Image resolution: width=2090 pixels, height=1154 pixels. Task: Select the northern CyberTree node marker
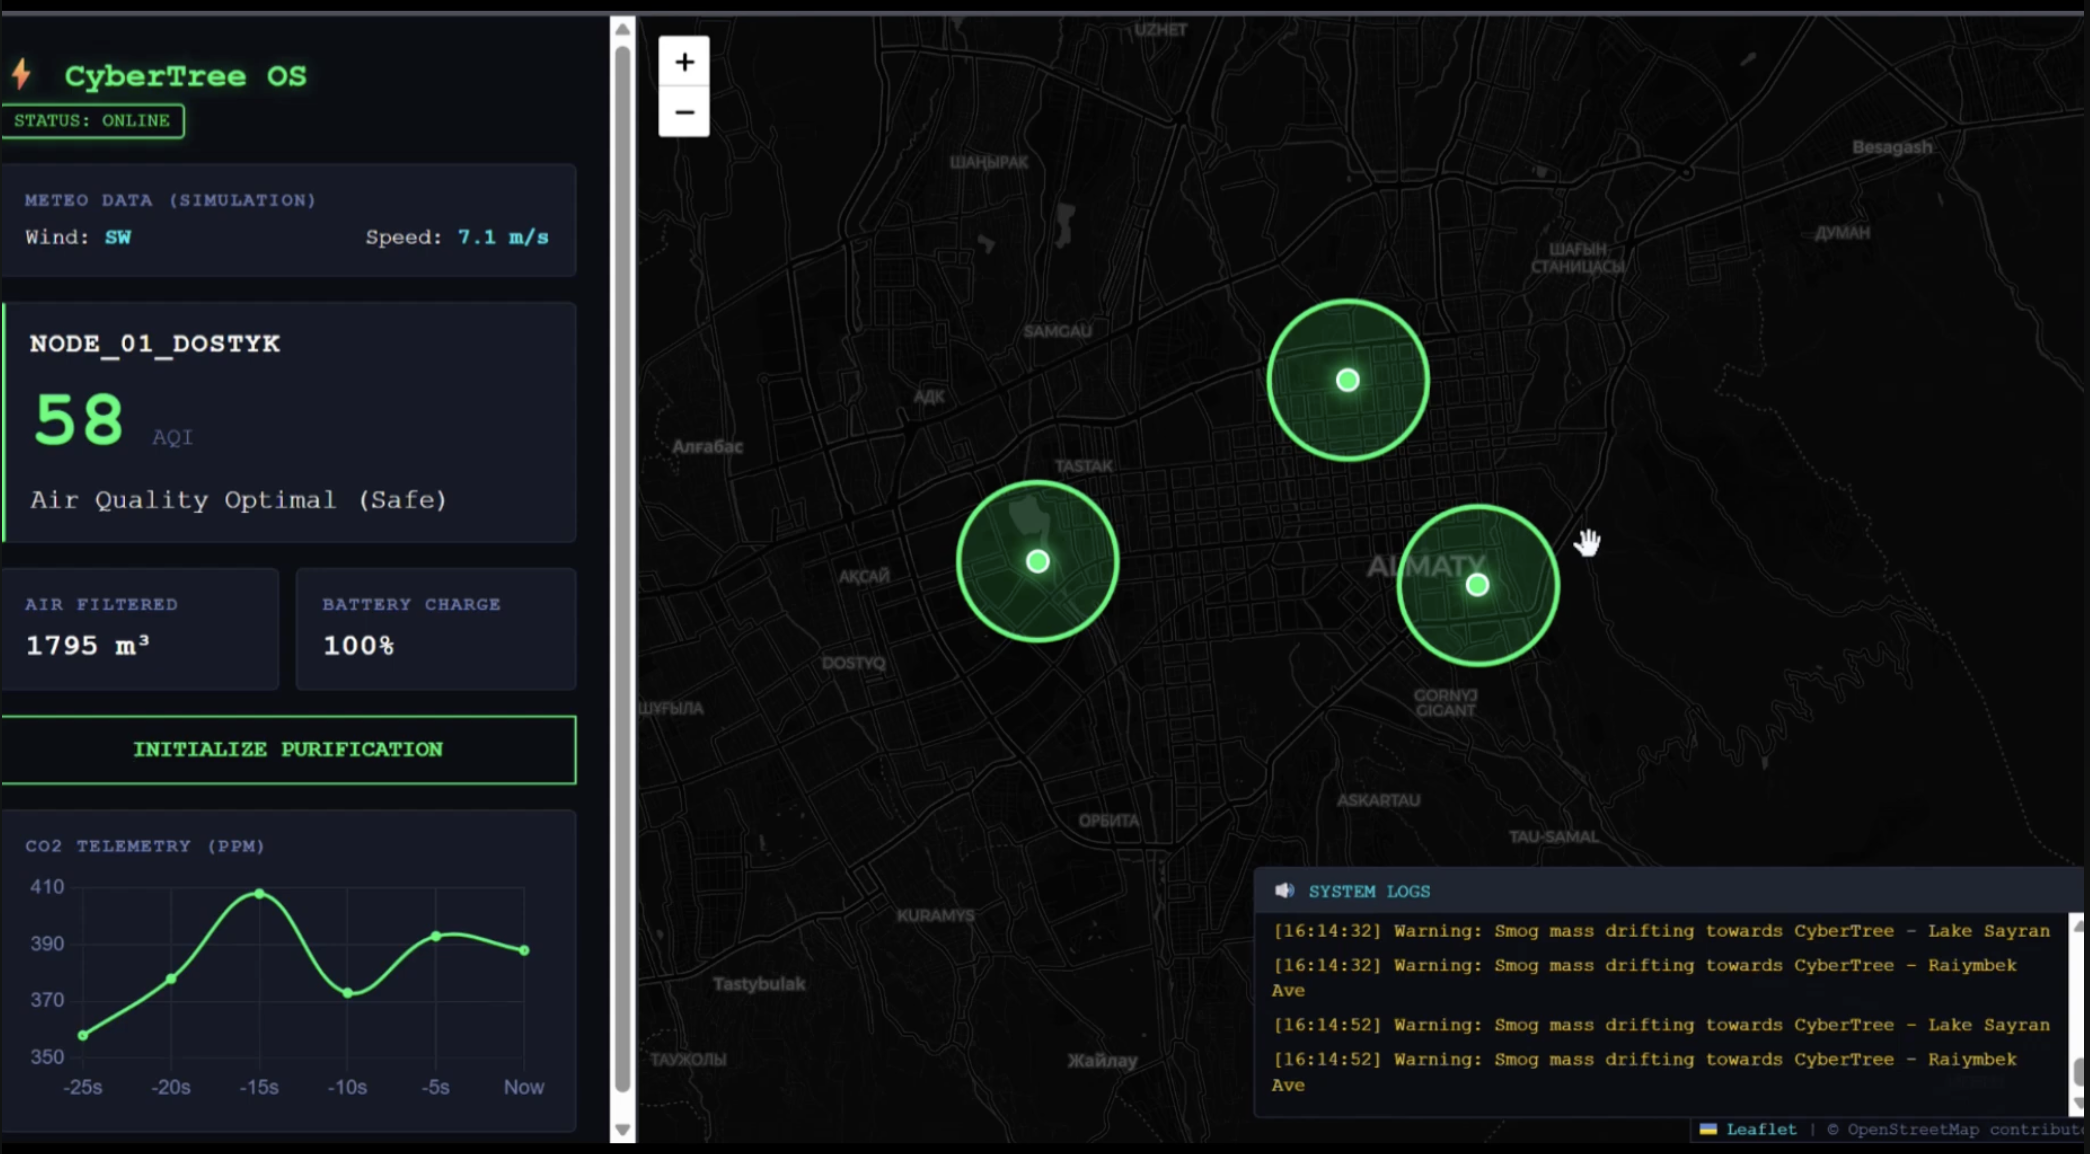coord(1347,380)
